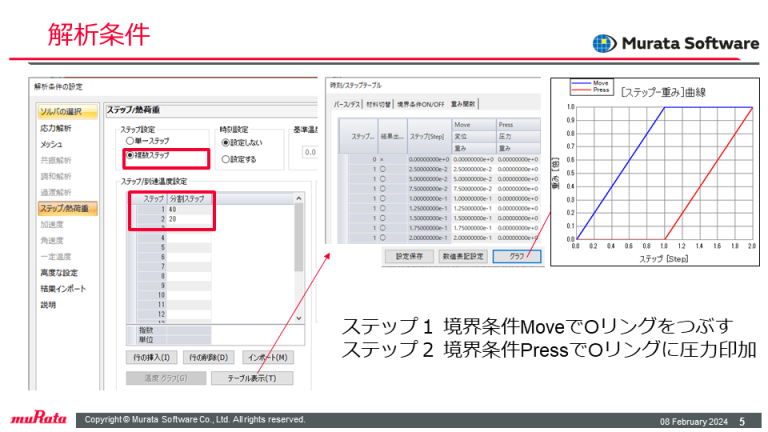Click the グラフ button
This screenshot has height=432, width=768.
click(516, 256)
